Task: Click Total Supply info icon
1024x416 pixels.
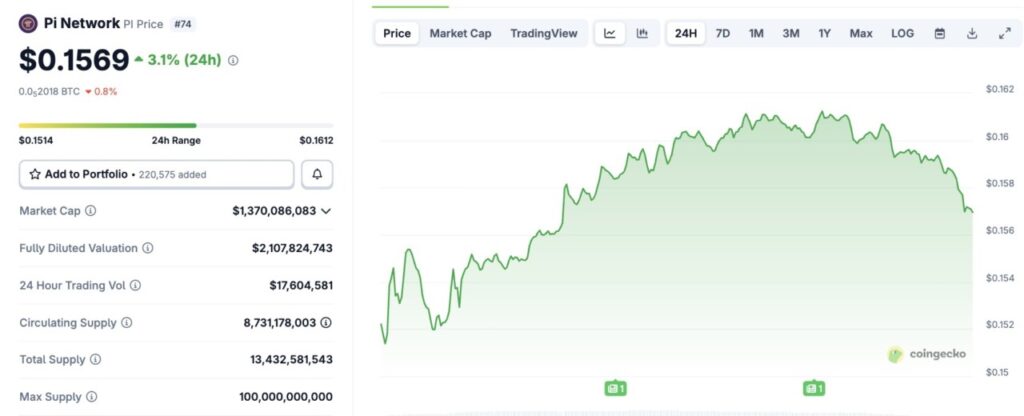Action: (96, 359)
